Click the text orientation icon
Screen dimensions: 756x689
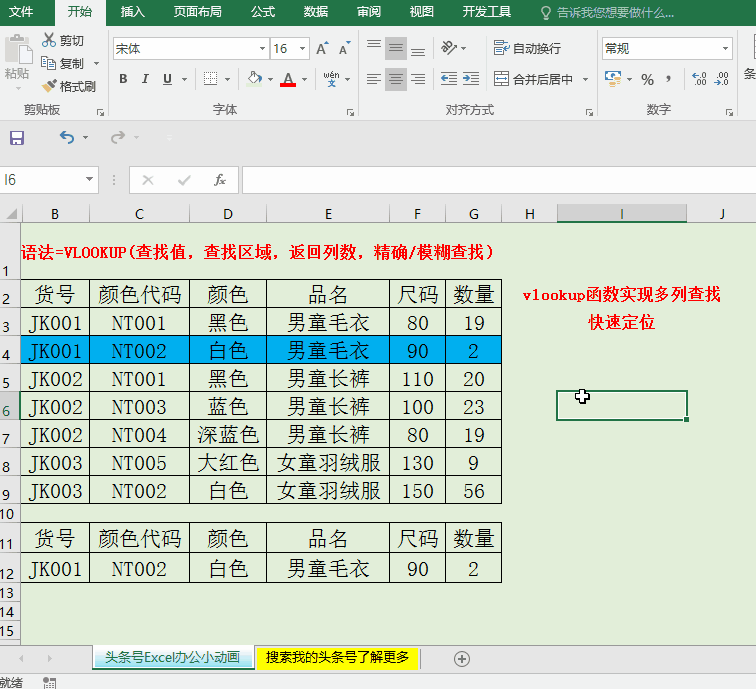pos(449,48)
